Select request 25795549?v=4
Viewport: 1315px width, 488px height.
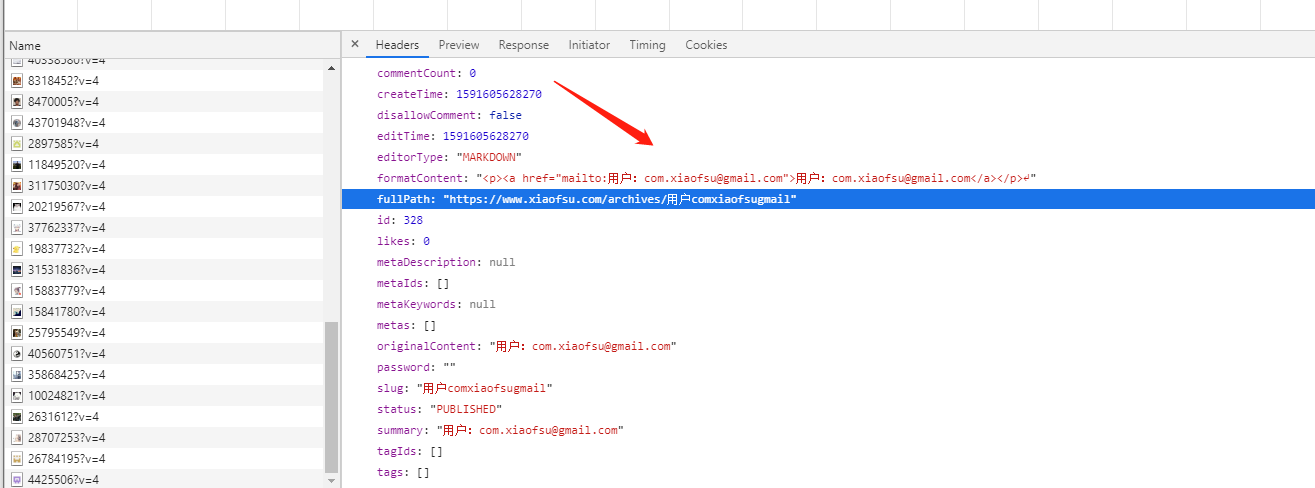tap(162, 332)
